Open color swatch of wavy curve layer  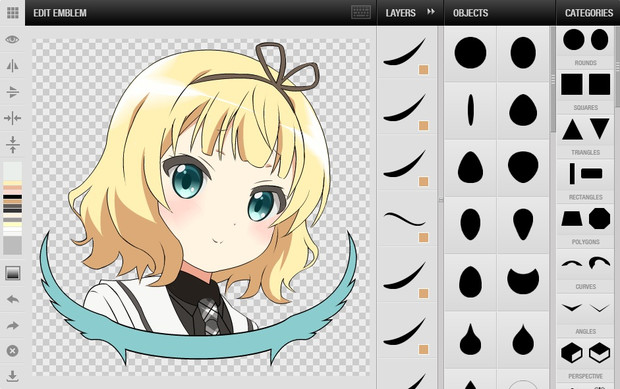(423, 237)
